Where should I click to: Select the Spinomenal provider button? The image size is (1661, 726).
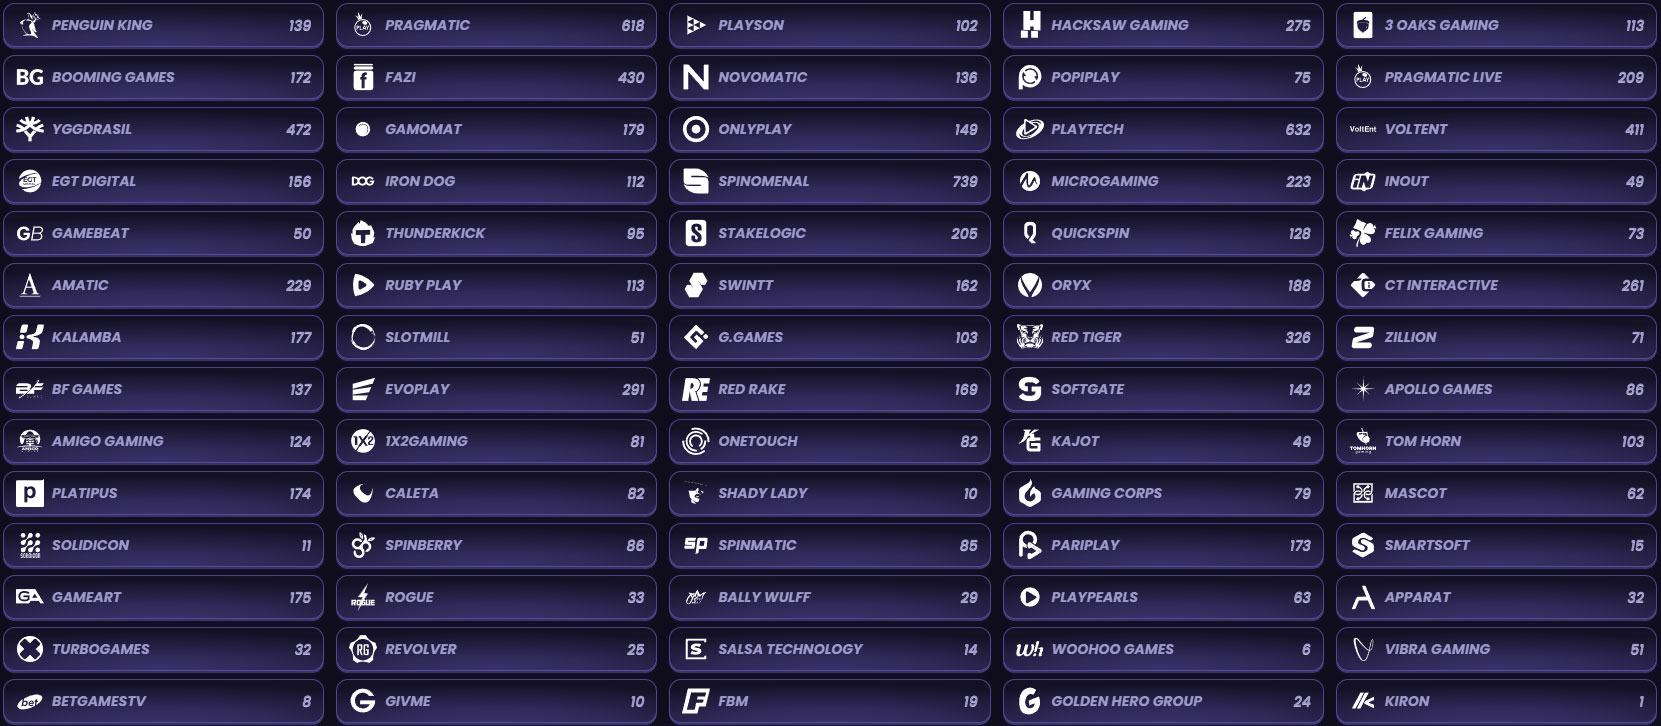point(829,181)
